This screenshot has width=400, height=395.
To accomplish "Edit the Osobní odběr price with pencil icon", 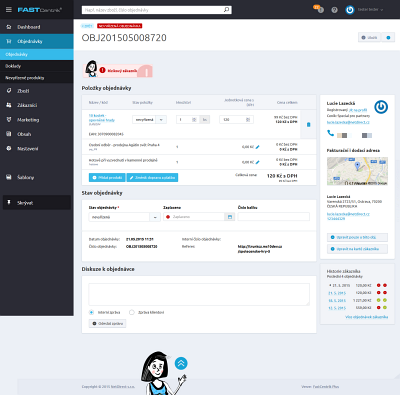I will [257, 147].
